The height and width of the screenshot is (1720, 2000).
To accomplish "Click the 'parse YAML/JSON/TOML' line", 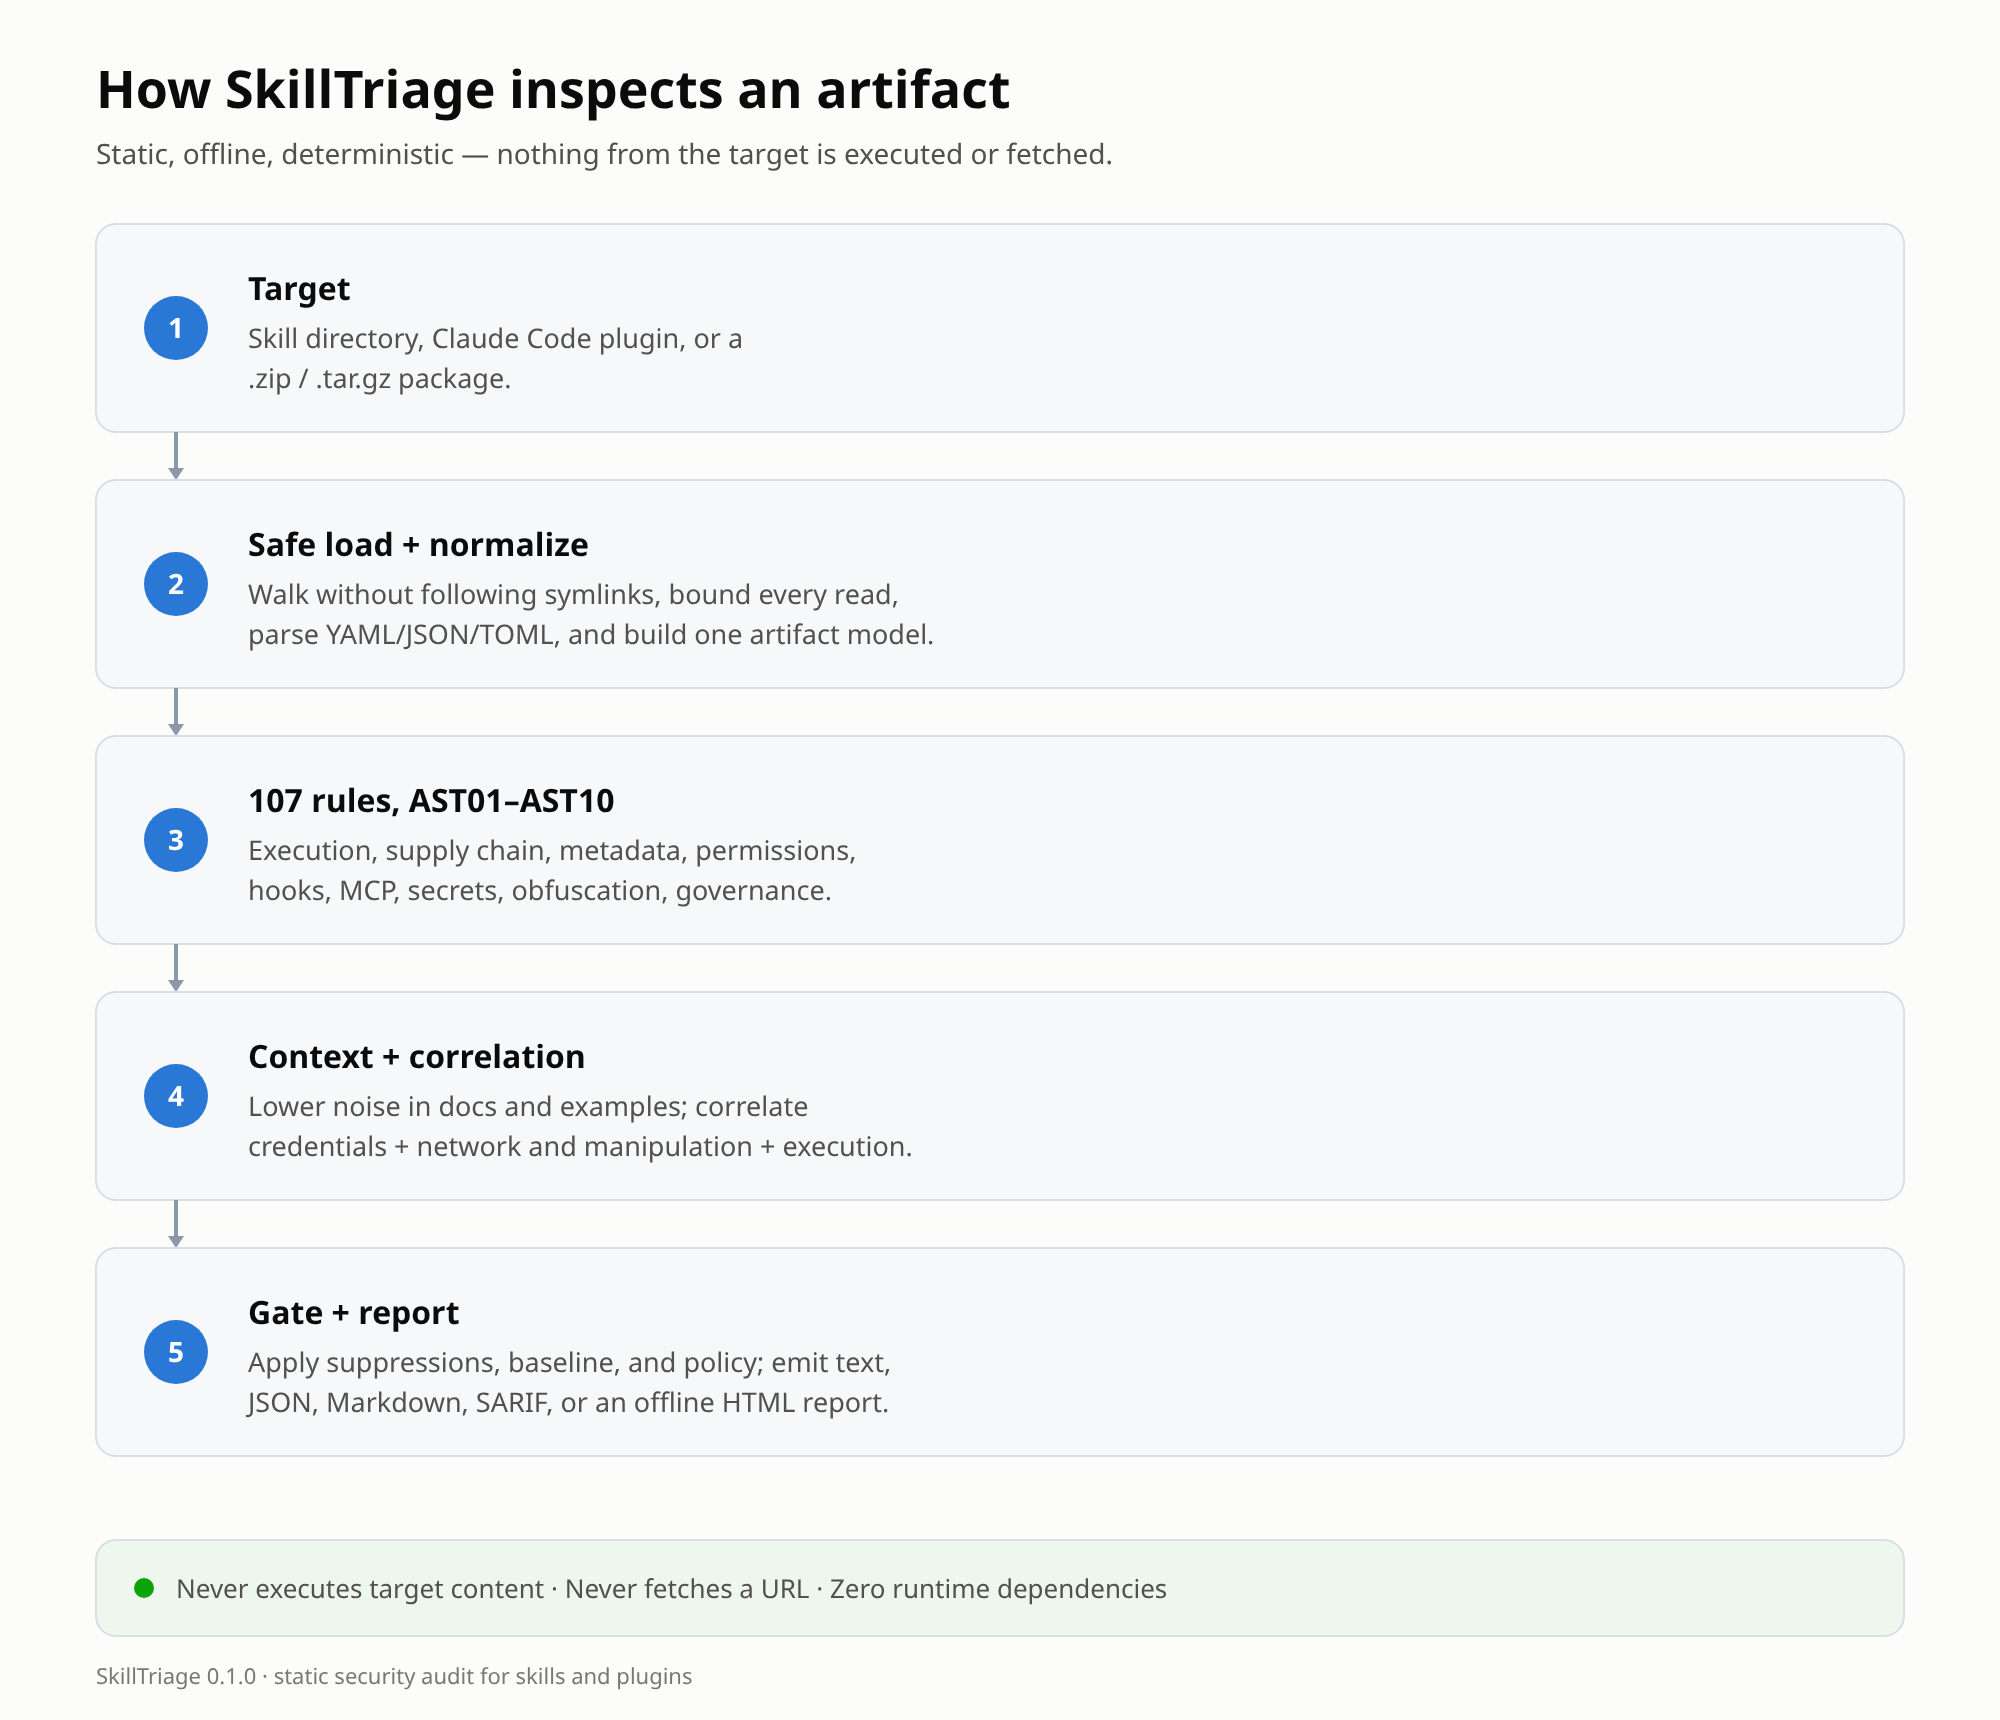I will [591, 635].
